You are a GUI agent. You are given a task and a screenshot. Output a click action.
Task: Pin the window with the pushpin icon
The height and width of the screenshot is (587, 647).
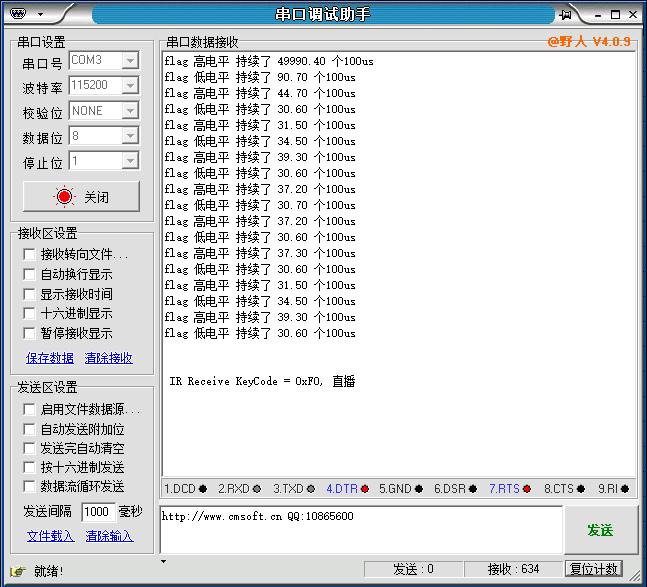click(565, 15)
